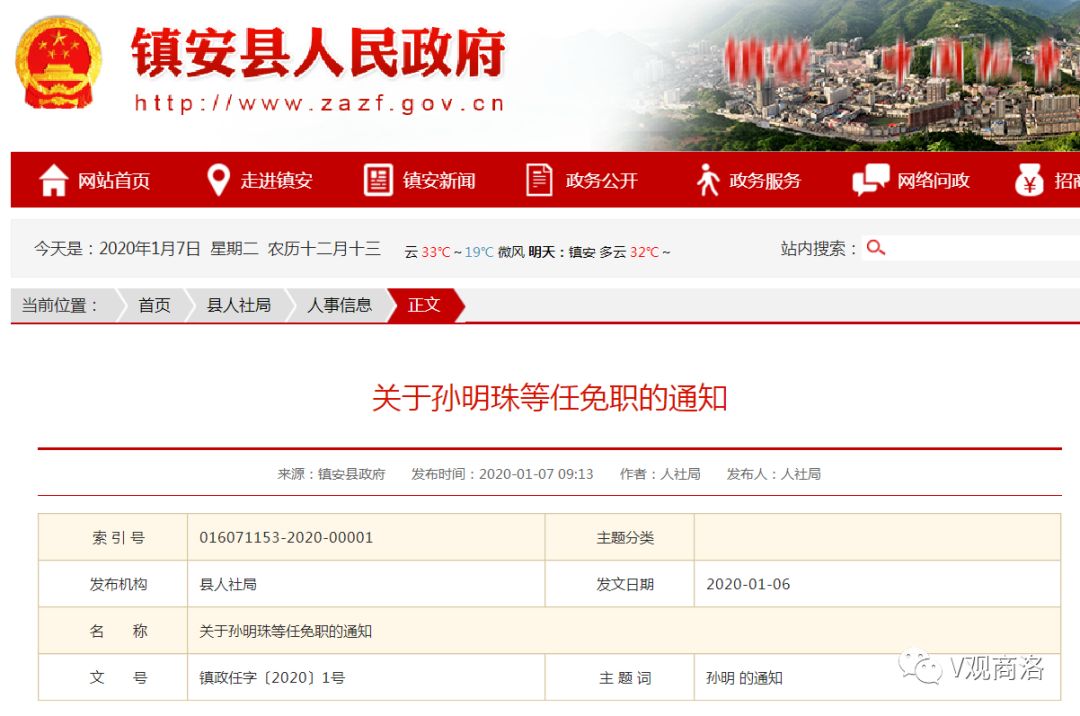Click the document icon beside 政务公开
1080x716 pixels.
pyautogui.click(x=540, y=180)
